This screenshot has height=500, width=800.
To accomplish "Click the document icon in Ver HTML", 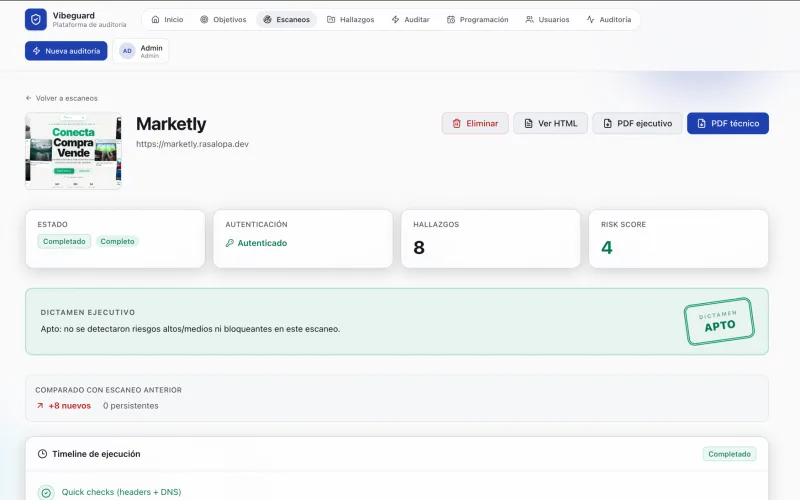I will 529,123.
